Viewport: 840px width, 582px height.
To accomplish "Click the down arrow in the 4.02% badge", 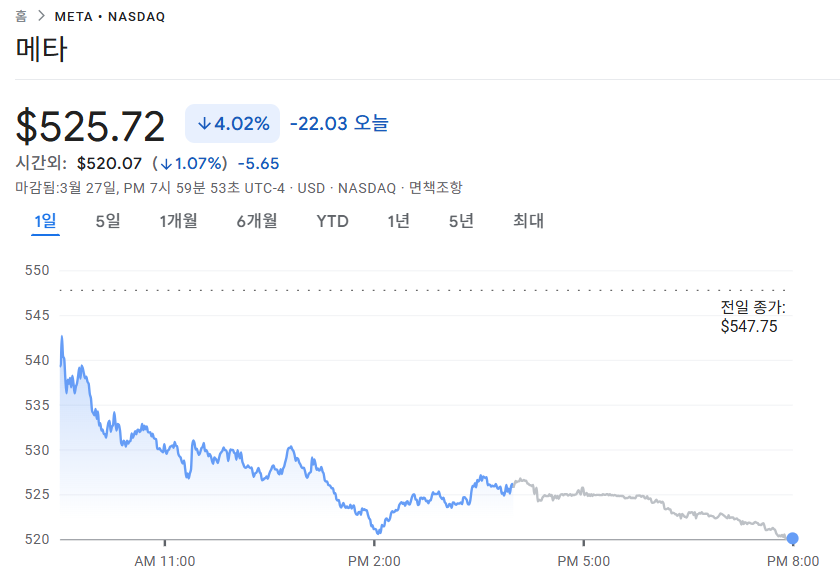I will 204,124.
